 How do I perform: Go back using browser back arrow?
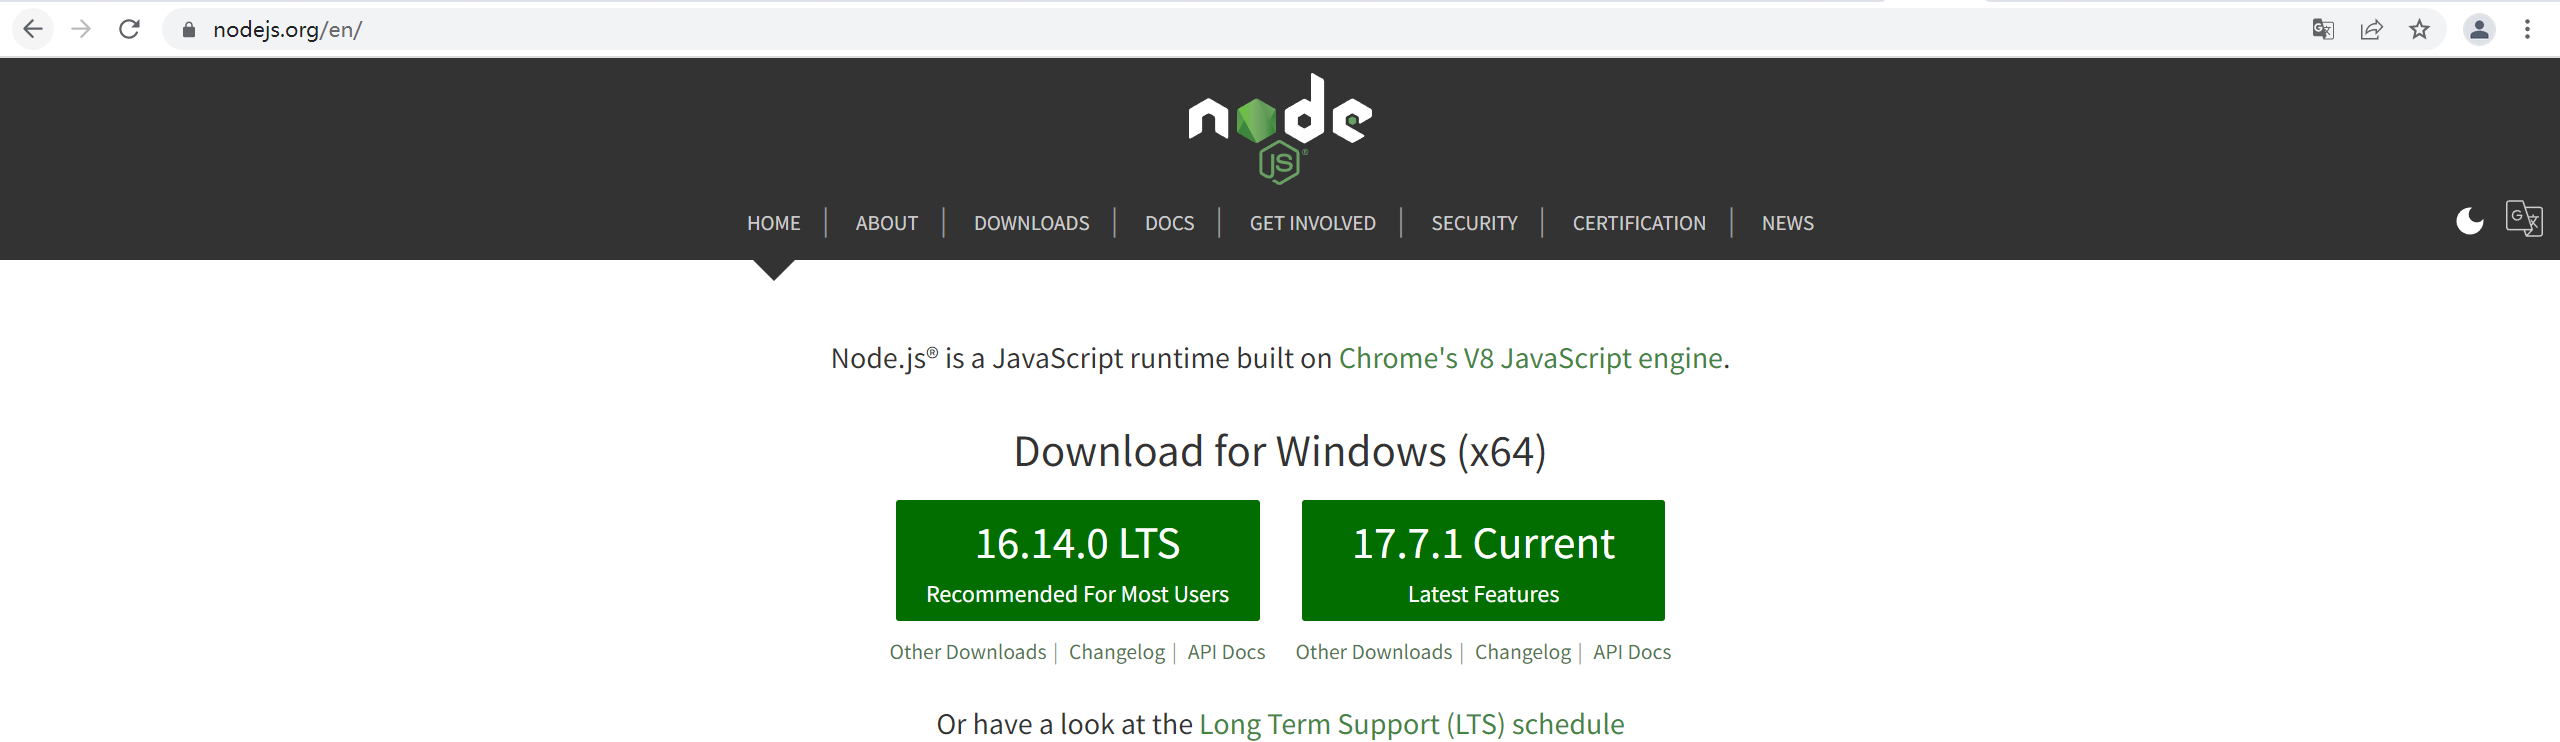[x=33, y=29]
